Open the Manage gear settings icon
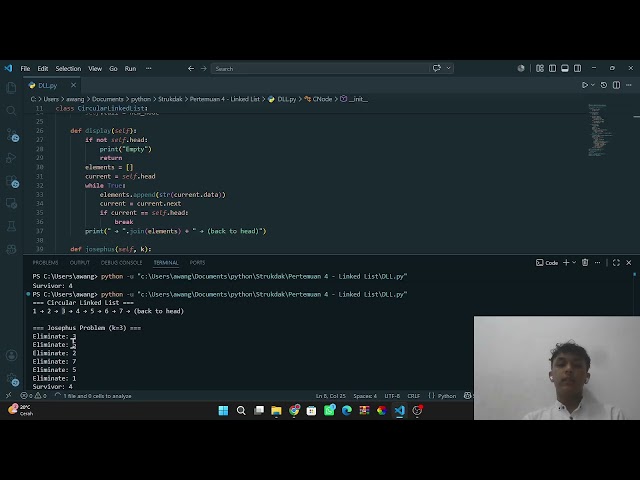Viewport: 640px width, 480px height. (11, 379)
